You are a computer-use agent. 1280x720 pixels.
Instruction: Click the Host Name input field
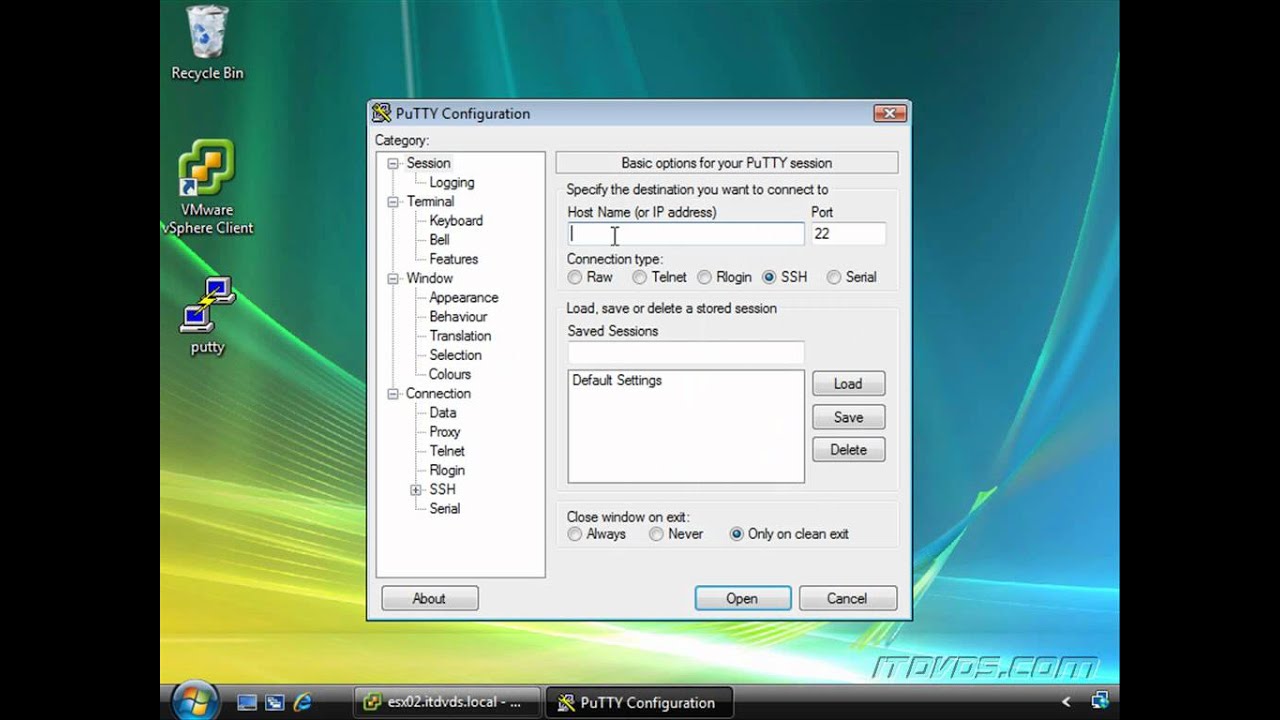click(685, 233)
